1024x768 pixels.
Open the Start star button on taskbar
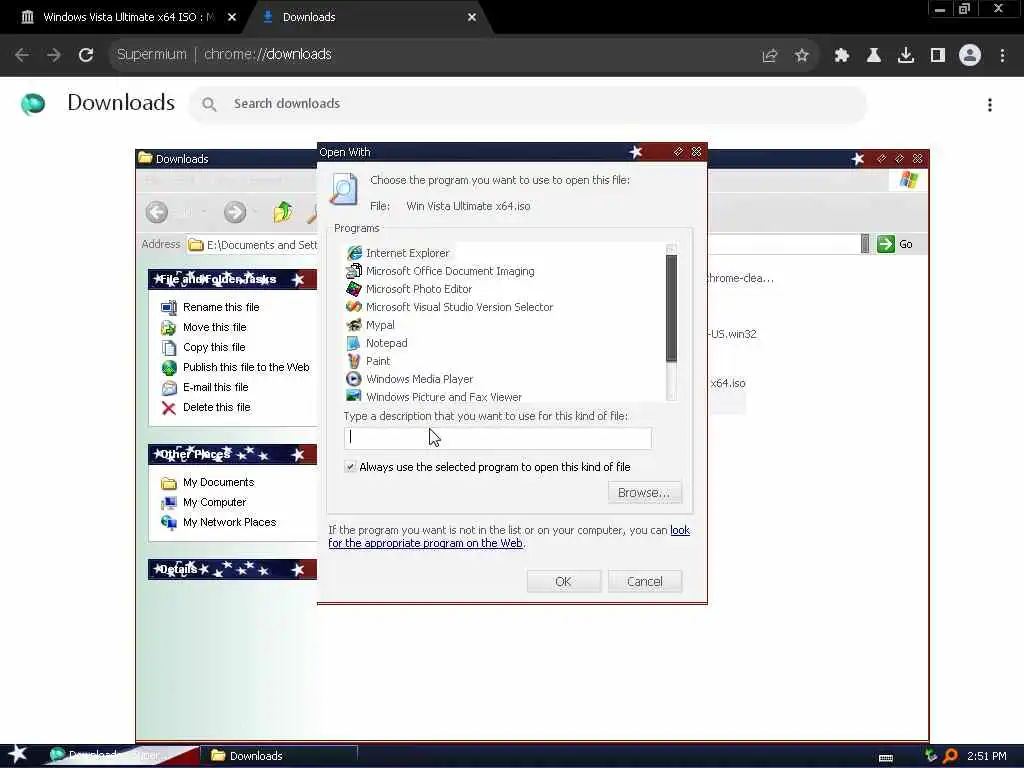pyautogui.click(x=18, y=755)
